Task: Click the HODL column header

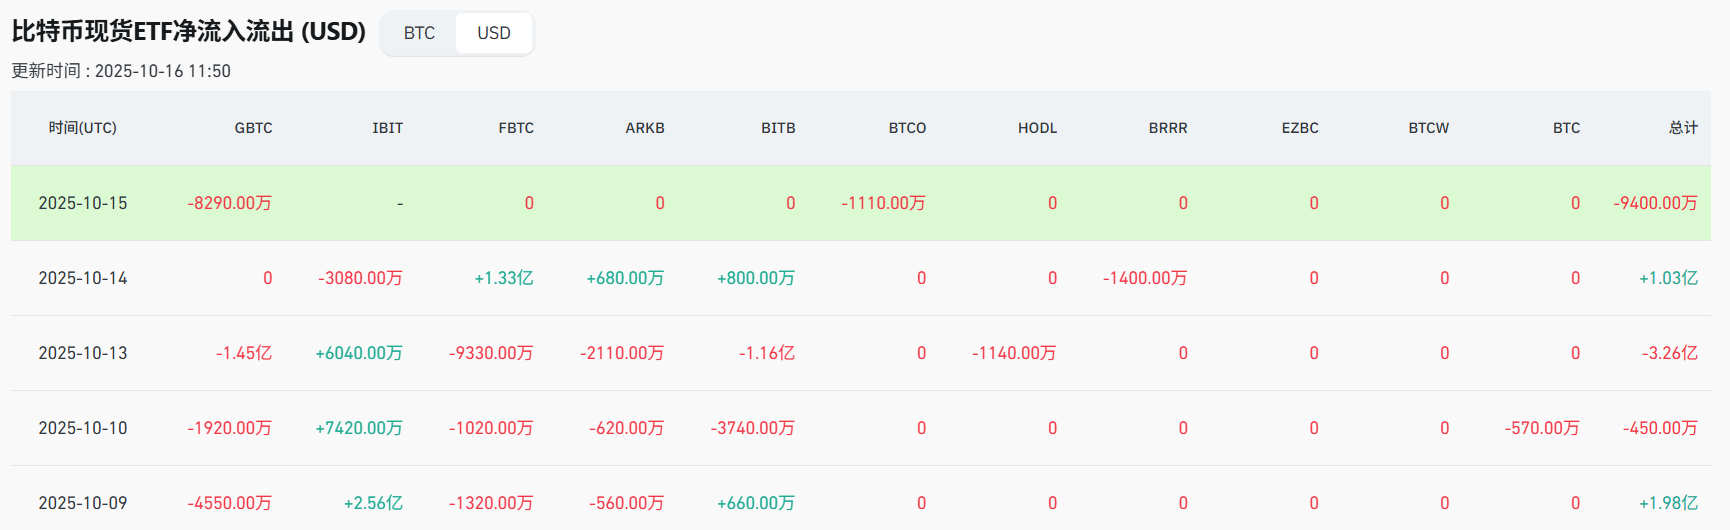Action: tap(1037, 128)
